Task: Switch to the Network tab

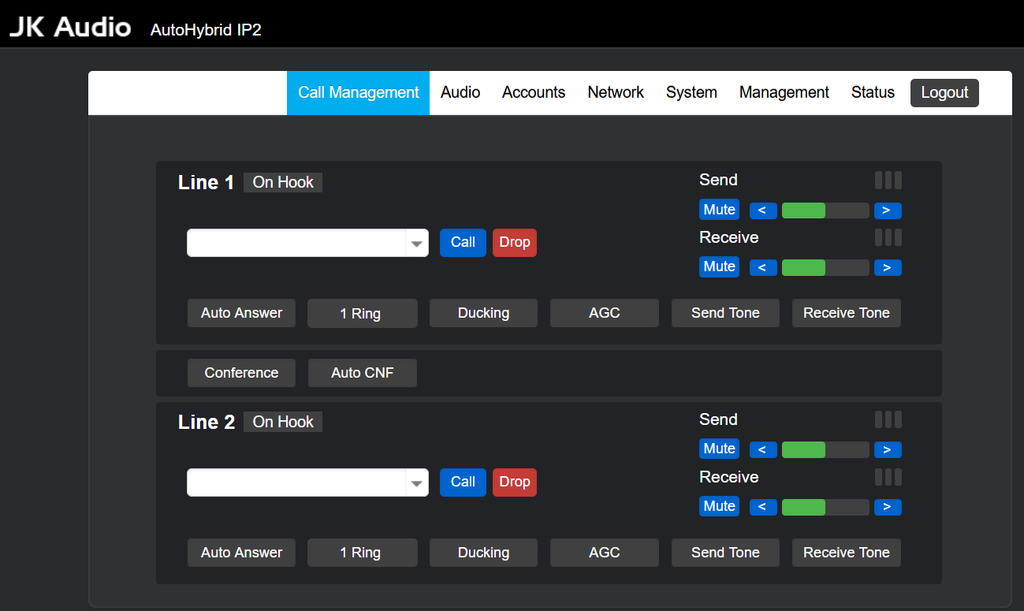Action: coord(615,92)
